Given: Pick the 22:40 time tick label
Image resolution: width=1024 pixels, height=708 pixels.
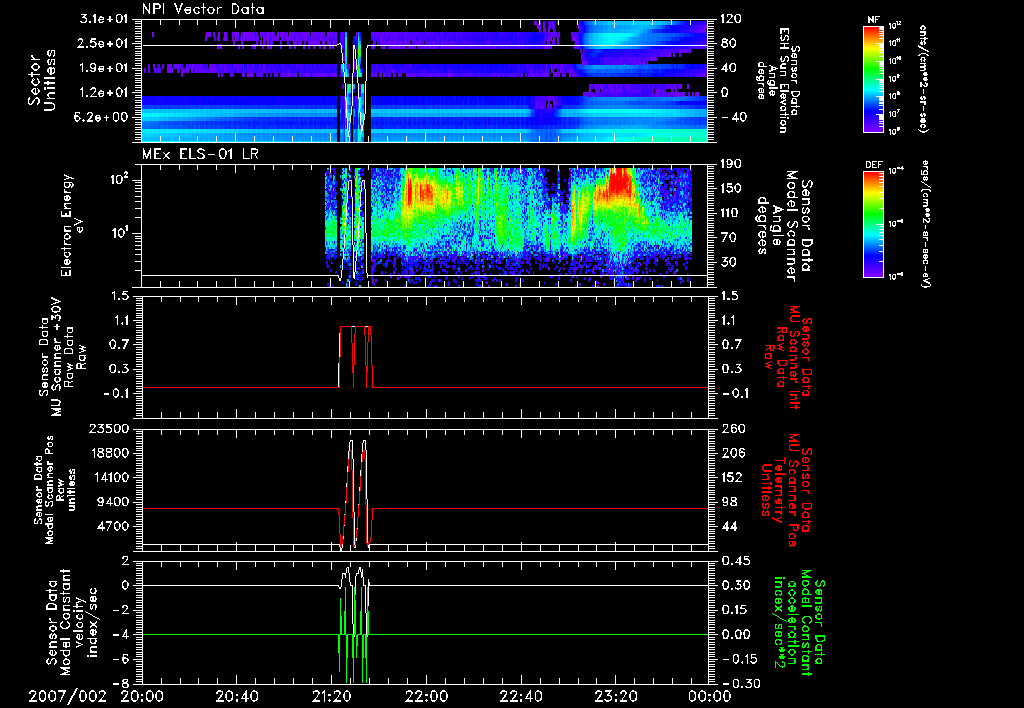Looking at the screenshot, I should pos(522,694).
